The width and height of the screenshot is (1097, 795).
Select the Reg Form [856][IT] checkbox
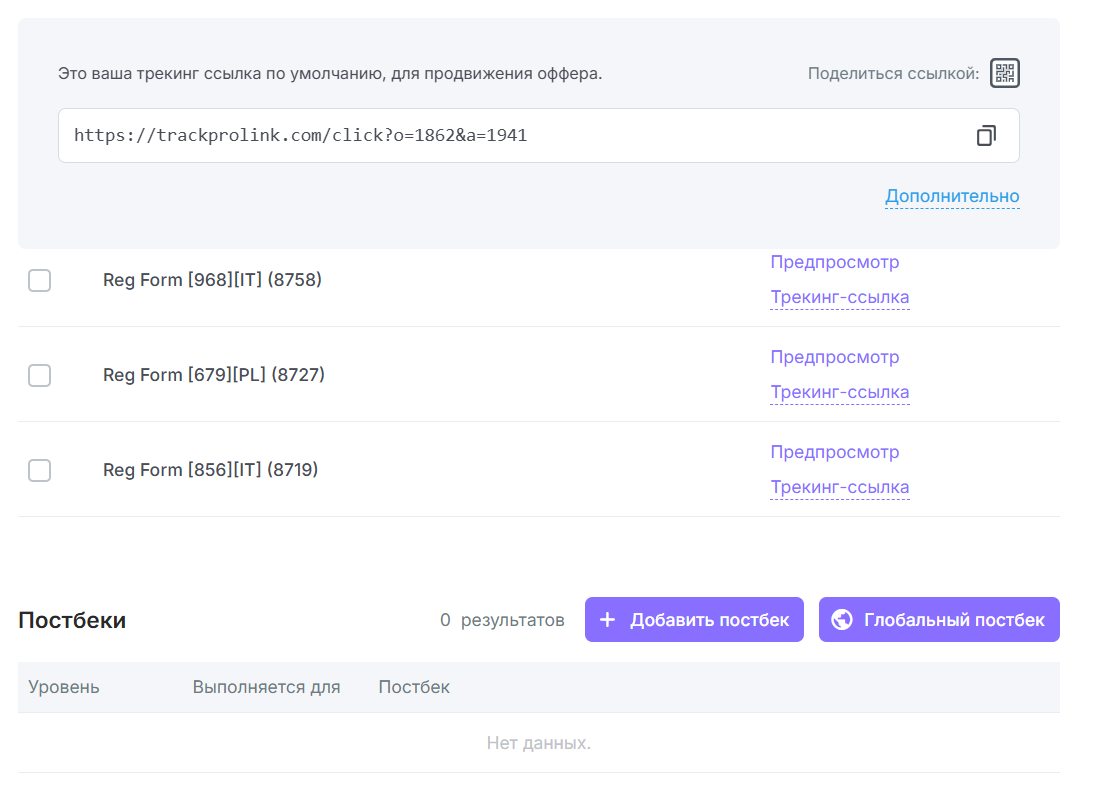click(39, 471)
